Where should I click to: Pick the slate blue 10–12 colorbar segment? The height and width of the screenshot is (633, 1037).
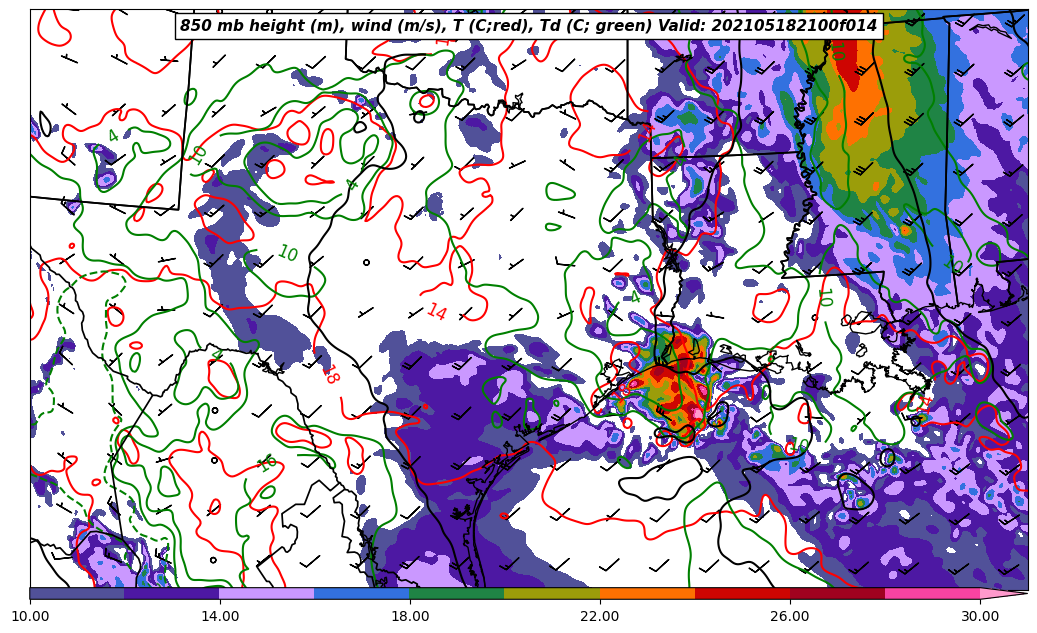[x=77, y=593]
